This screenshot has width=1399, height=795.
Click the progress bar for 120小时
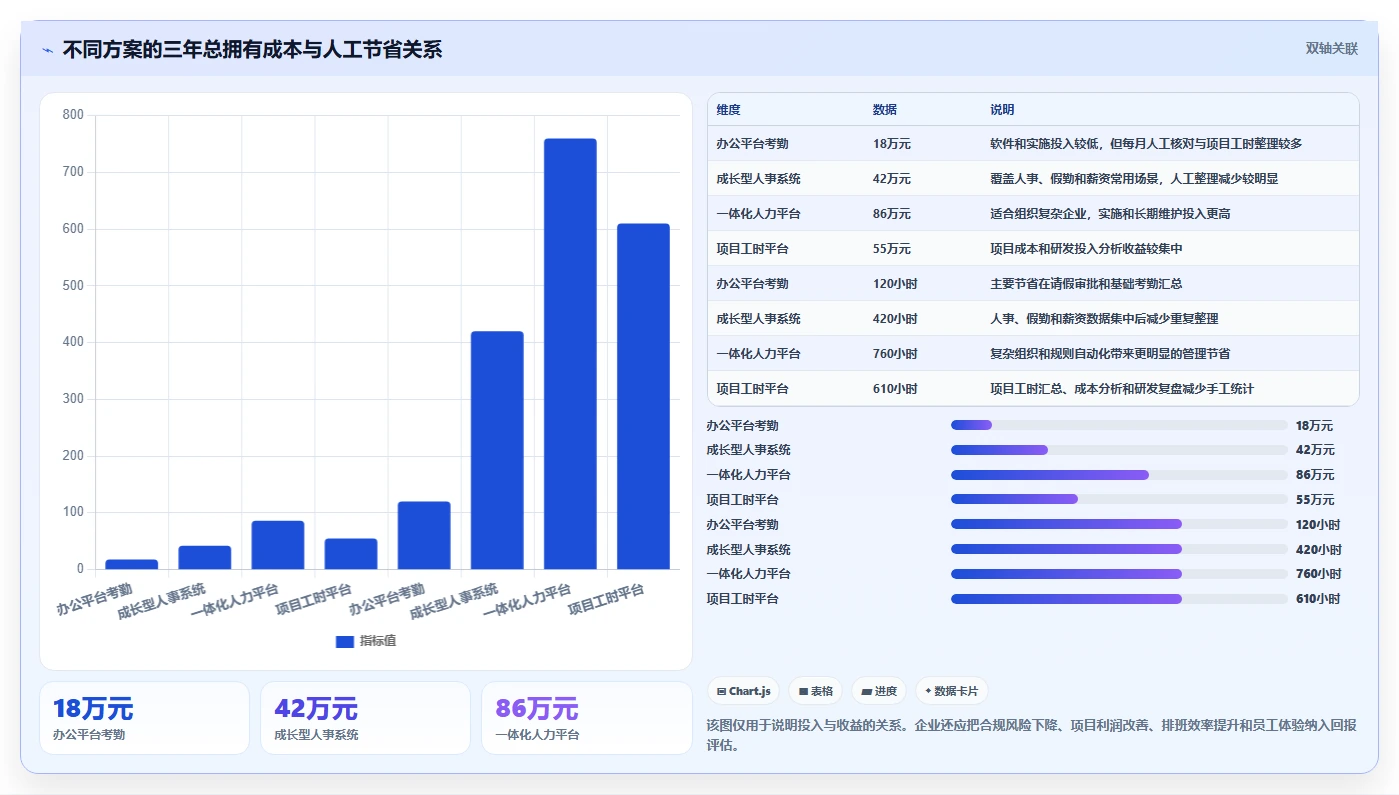point(1119,524)
